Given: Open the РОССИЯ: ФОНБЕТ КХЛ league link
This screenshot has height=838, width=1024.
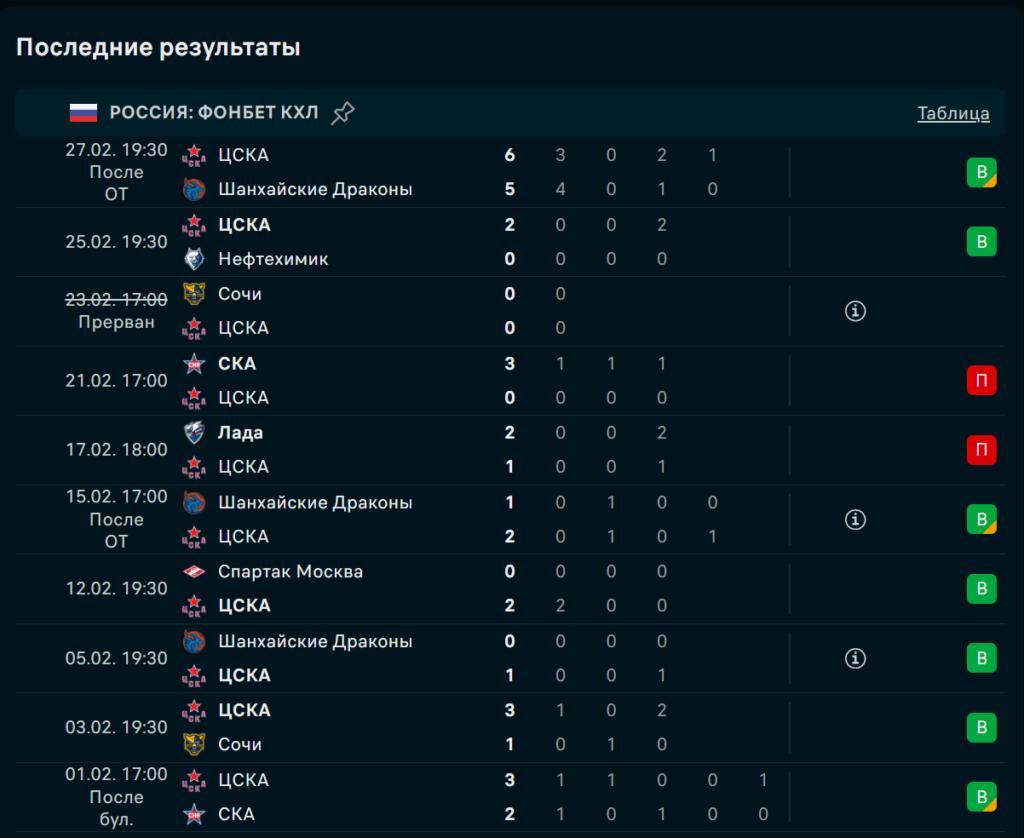Looking at the screenshot, I should 214,113.
